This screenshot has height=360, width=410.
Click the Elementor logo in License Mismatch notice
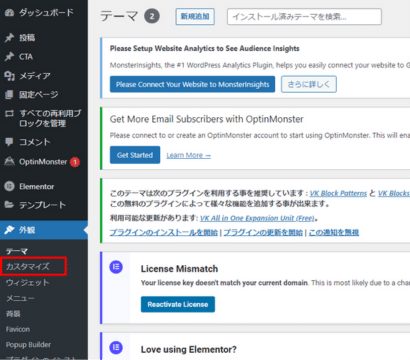pos(116,267)
